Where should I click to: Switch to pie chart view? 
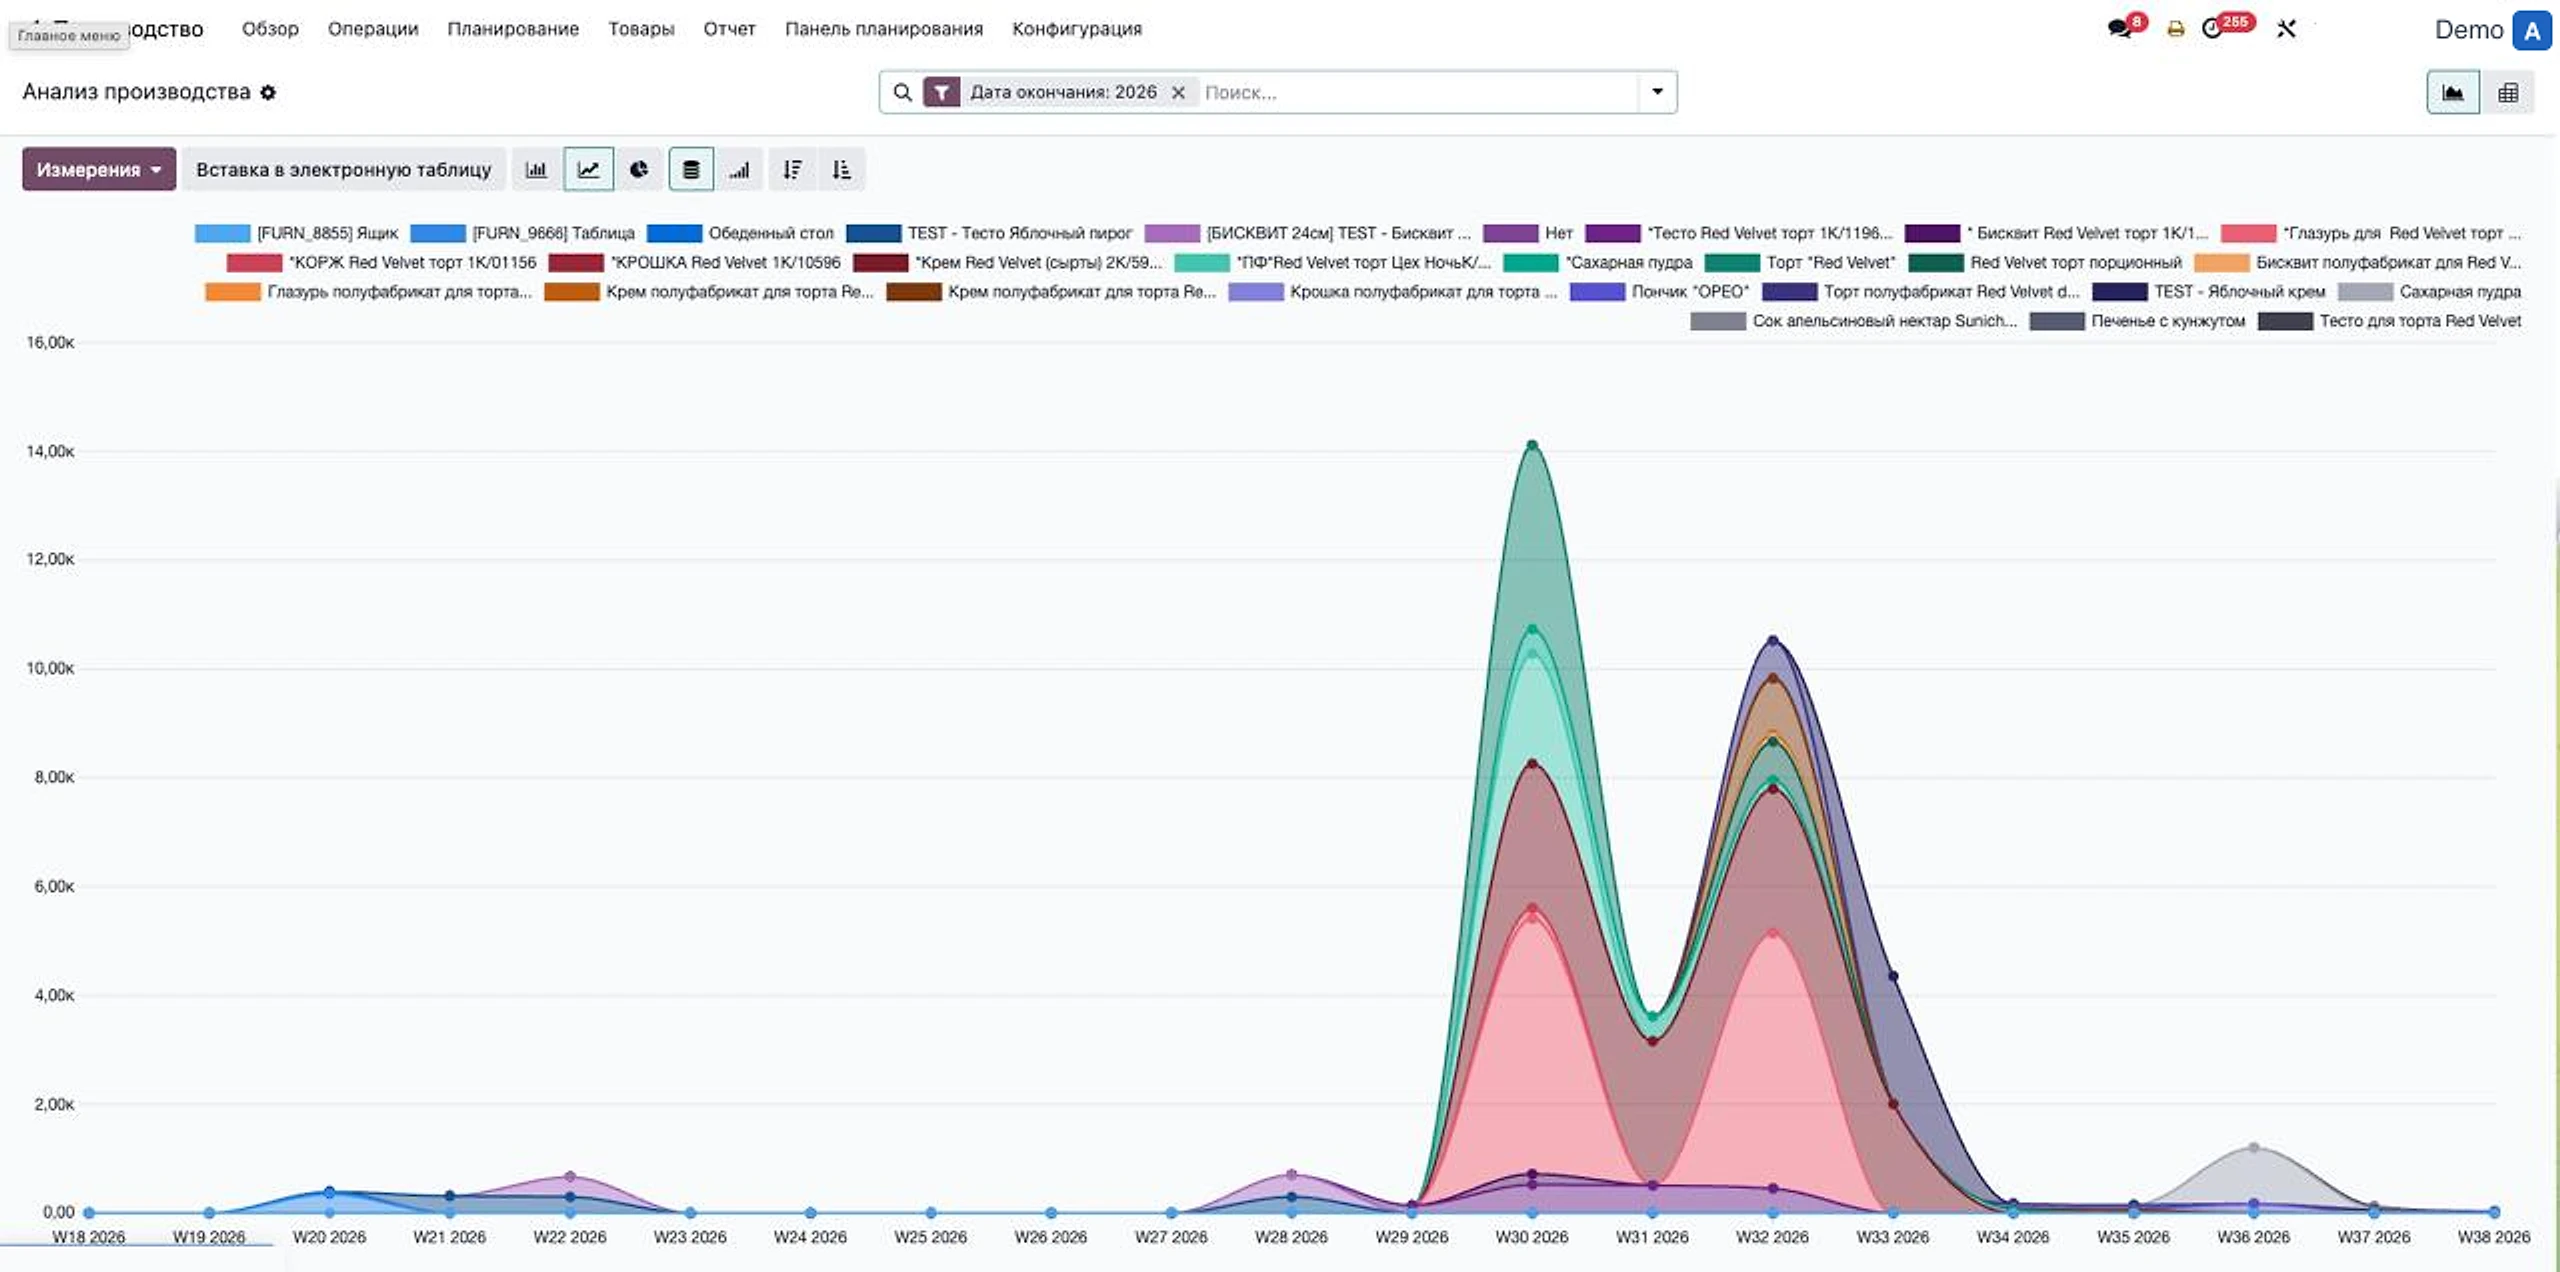click(639, 170)
